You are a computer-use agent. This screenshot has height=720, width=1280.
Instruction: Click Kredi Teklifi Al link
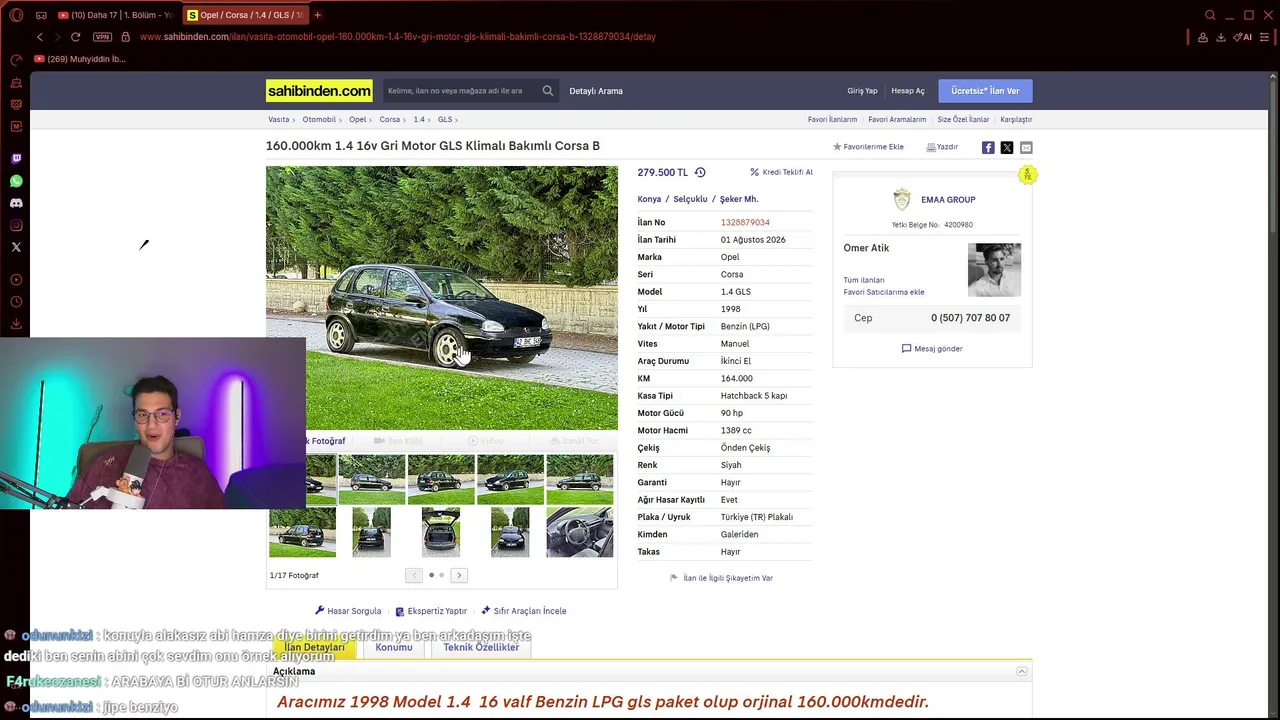click(781, 172)
